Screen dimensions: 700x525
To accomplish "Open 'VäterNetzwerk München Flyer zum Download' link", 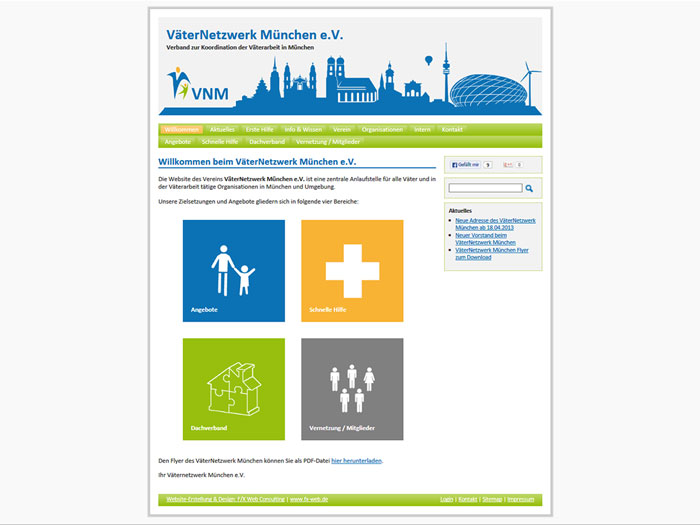I will tap(492, 254).
